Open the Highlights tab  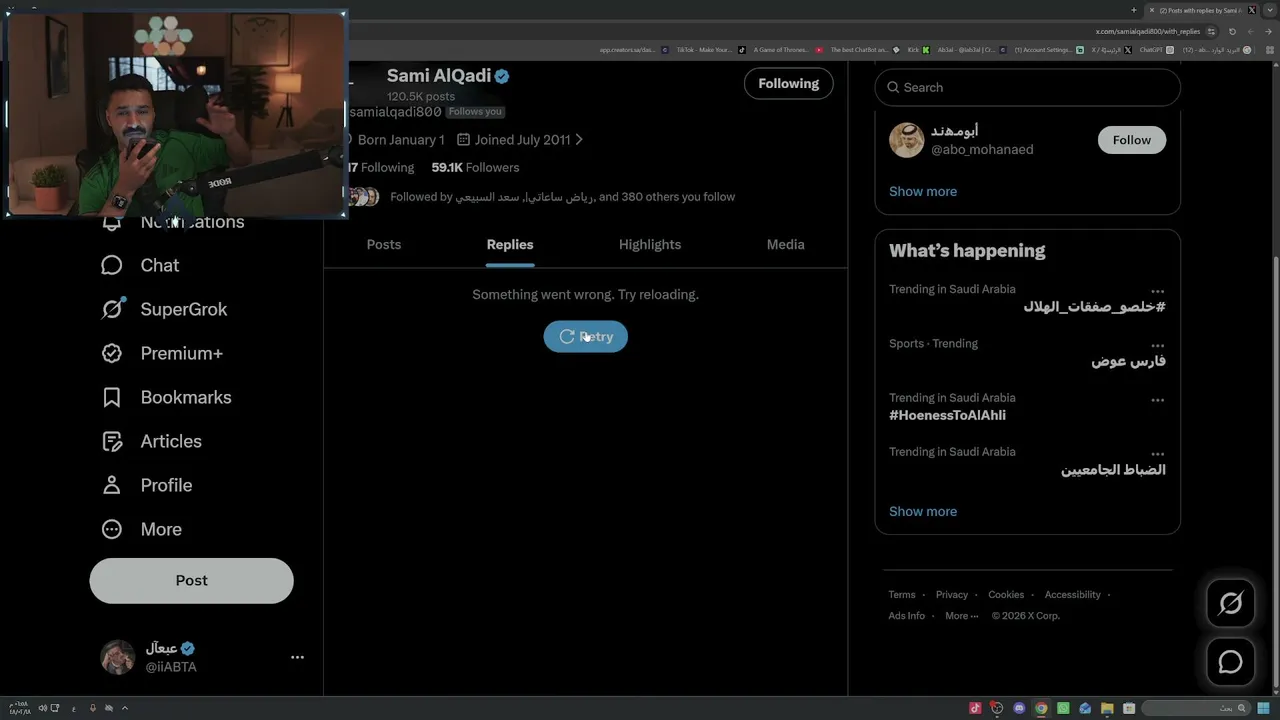pyautogui.click(x=650, y=244)
